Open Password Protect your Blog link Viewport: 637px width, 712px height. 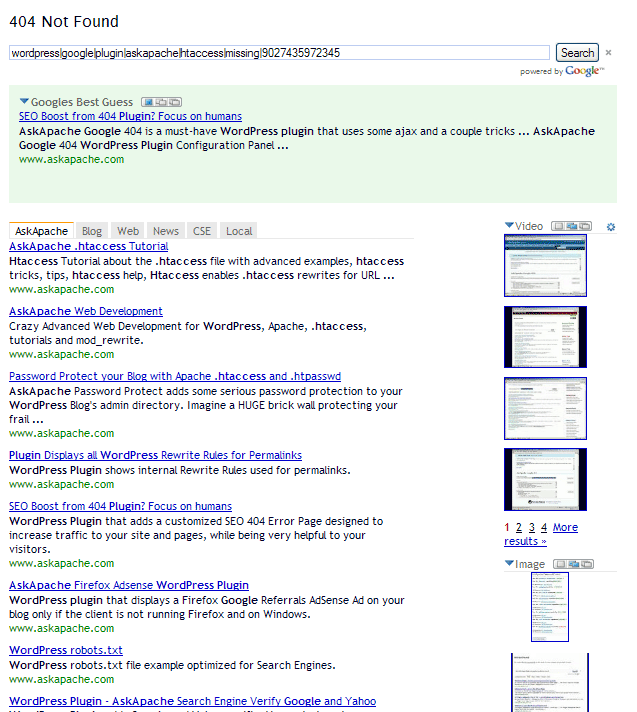175,376
